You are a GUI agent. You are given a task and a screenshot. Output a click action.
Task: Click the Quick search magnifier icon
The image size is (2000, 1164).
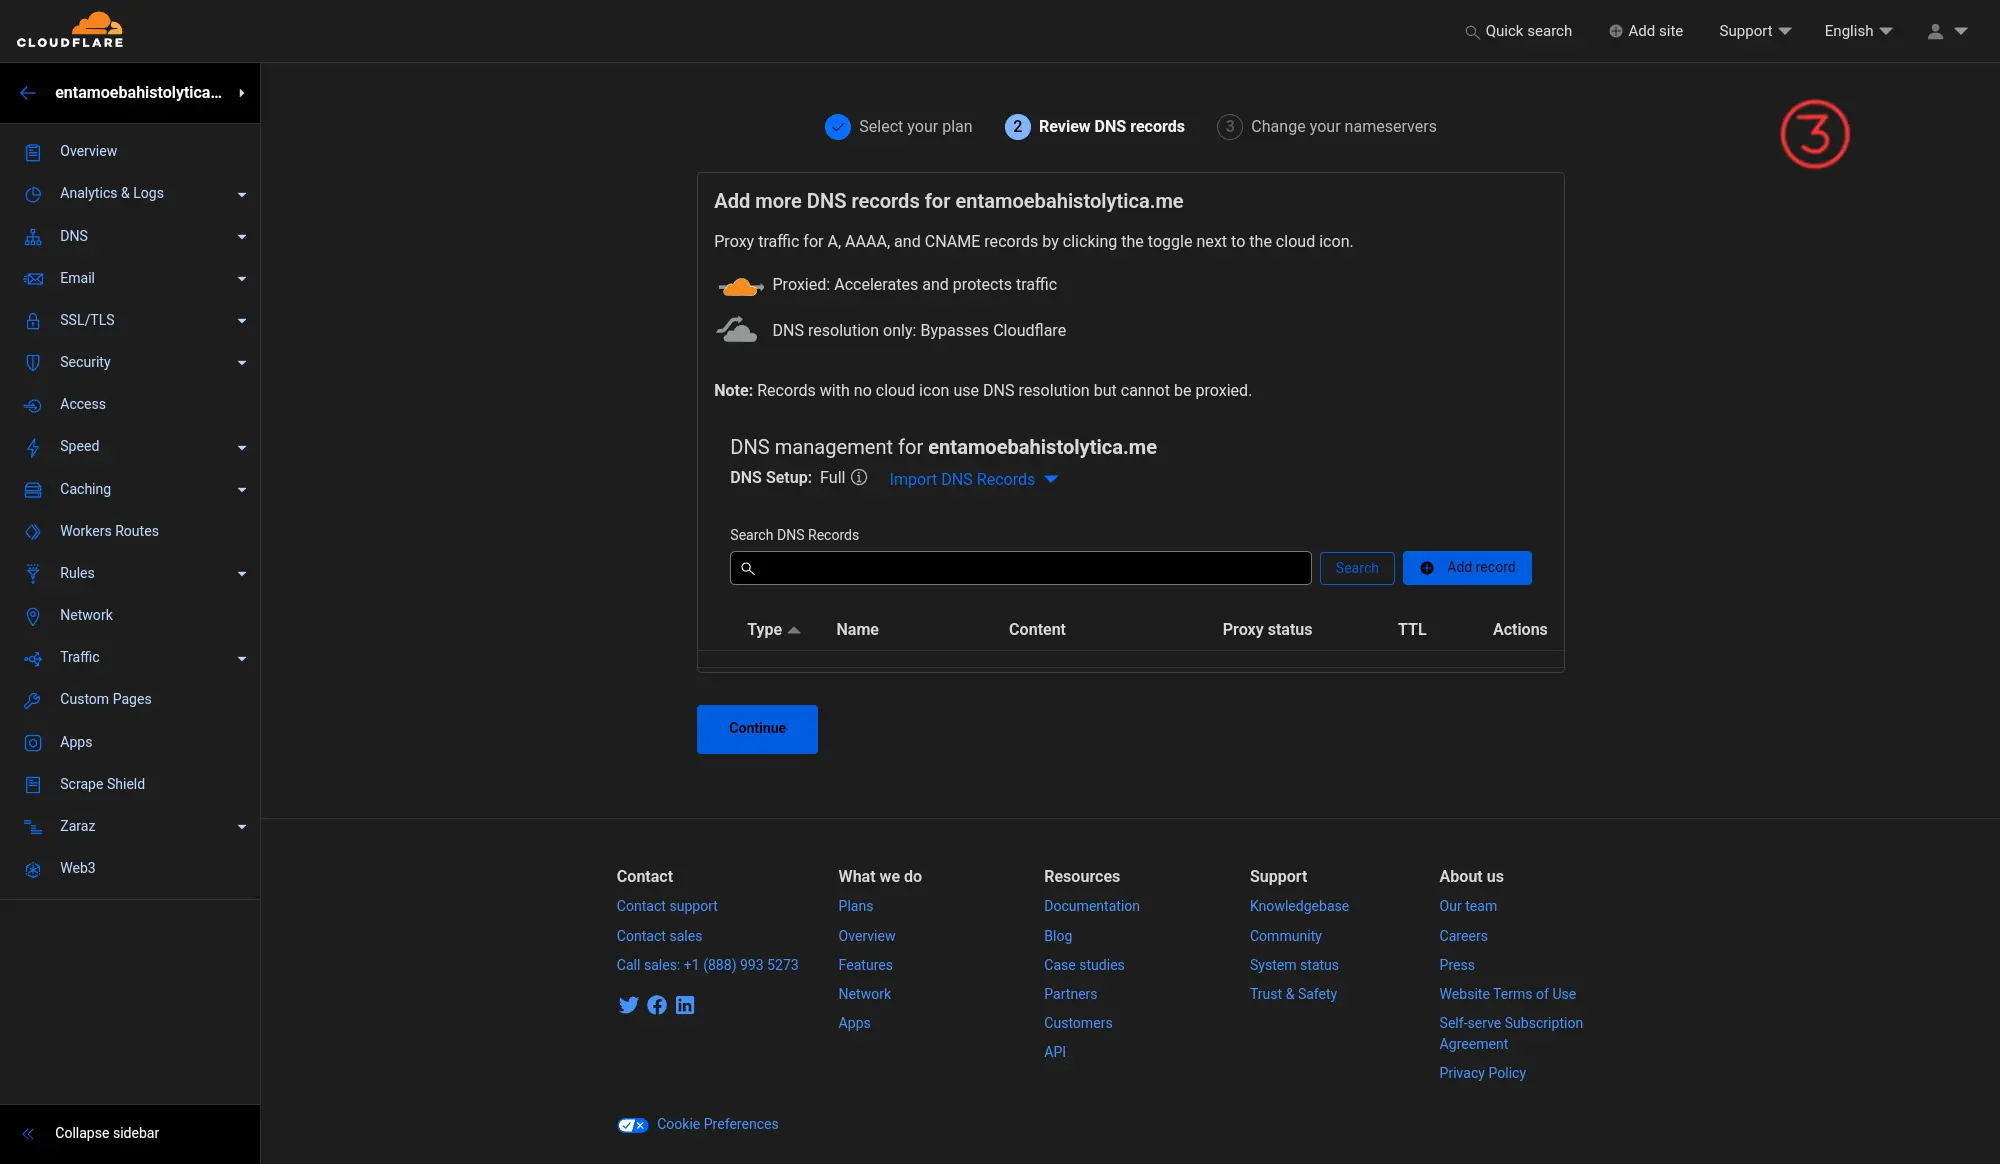point(1472,32)
